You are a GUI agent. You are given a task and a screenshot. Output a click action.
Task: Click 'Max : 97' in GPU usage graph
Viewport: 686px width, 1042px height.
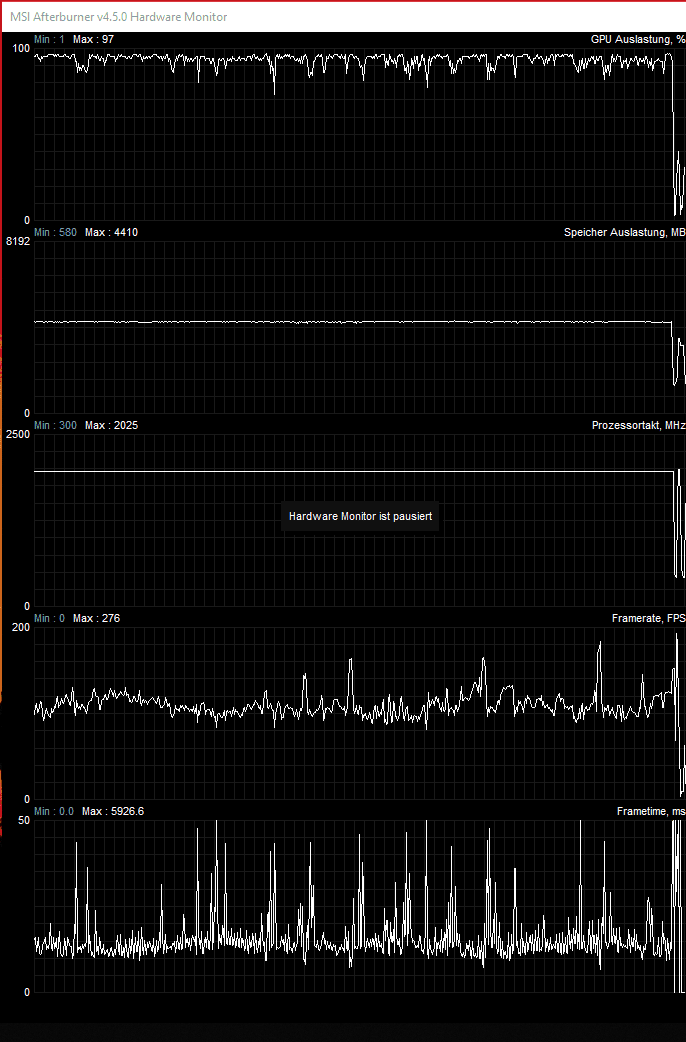point(93,39)
